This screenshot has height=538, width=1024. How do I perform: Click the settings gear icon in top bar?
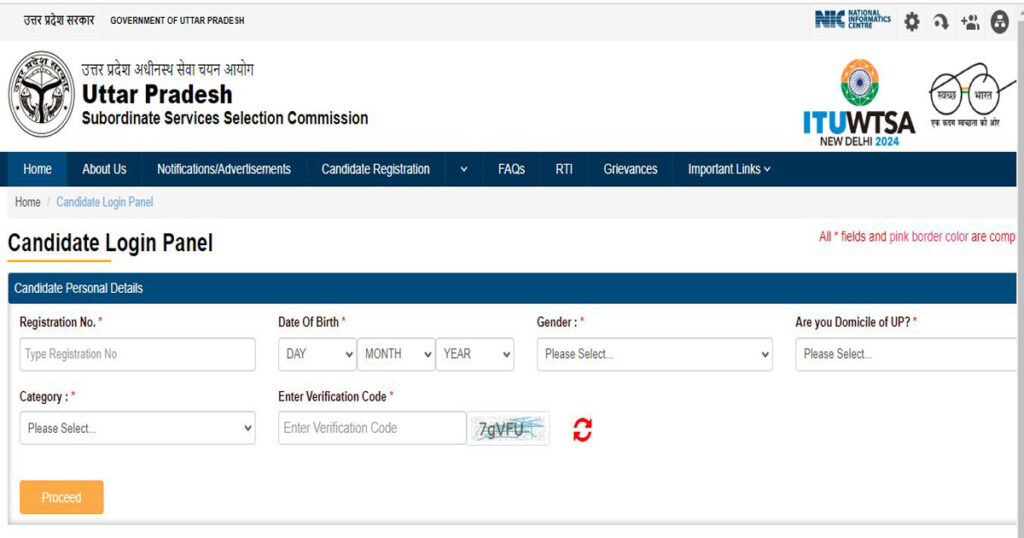pos(912,22)
